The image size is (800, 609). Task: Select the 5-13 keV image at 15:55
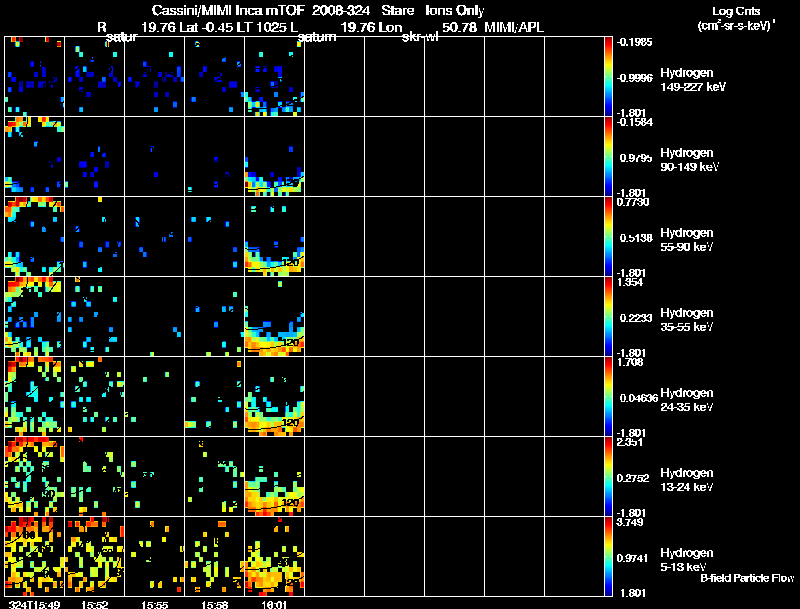(x=155, y=557)
